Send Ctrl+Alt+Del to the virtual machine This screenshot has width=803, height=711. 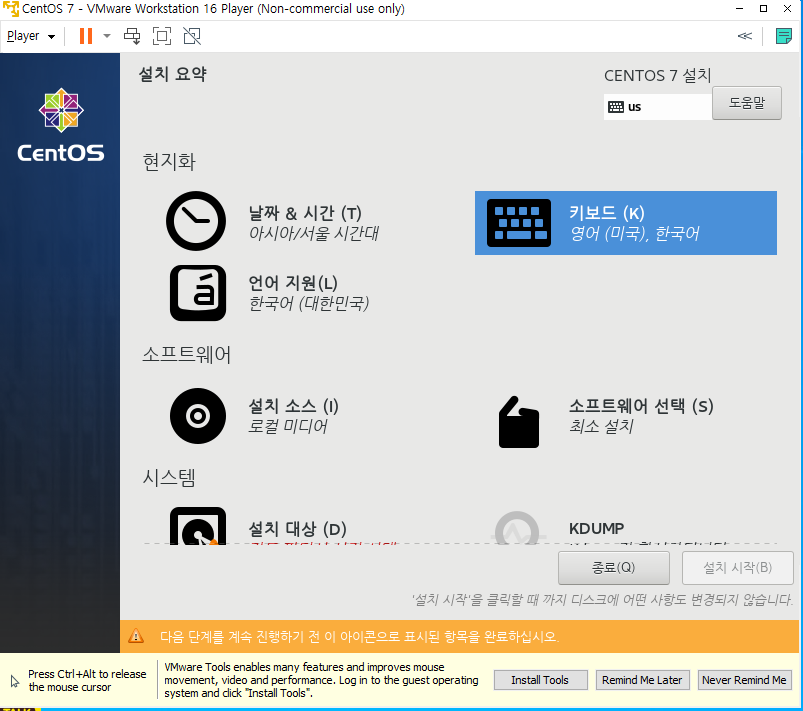(x=132, y=36)
